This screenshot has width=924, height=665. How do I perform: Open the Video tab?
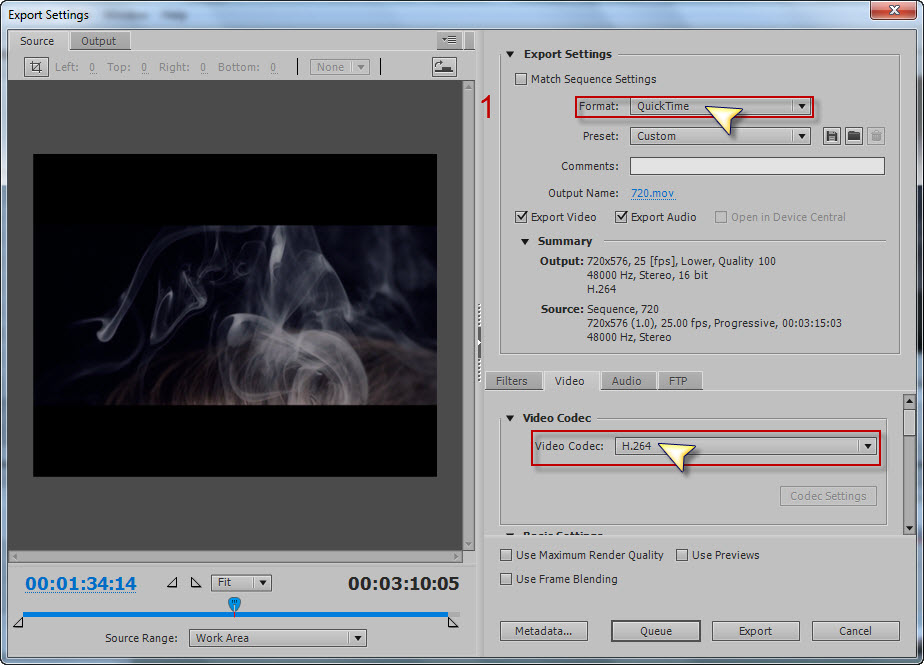(x=569, y=381)
